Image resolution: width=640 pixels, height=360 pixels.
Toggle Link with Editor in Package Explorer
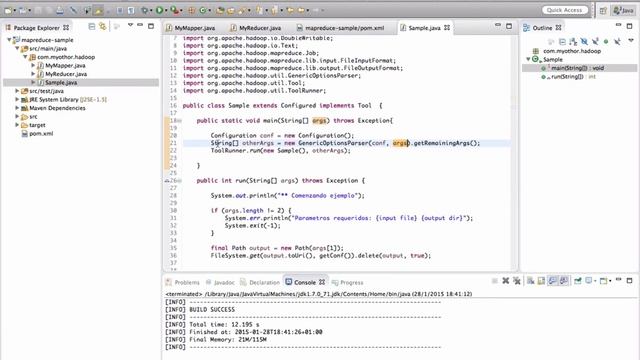[x=102, y=27]
